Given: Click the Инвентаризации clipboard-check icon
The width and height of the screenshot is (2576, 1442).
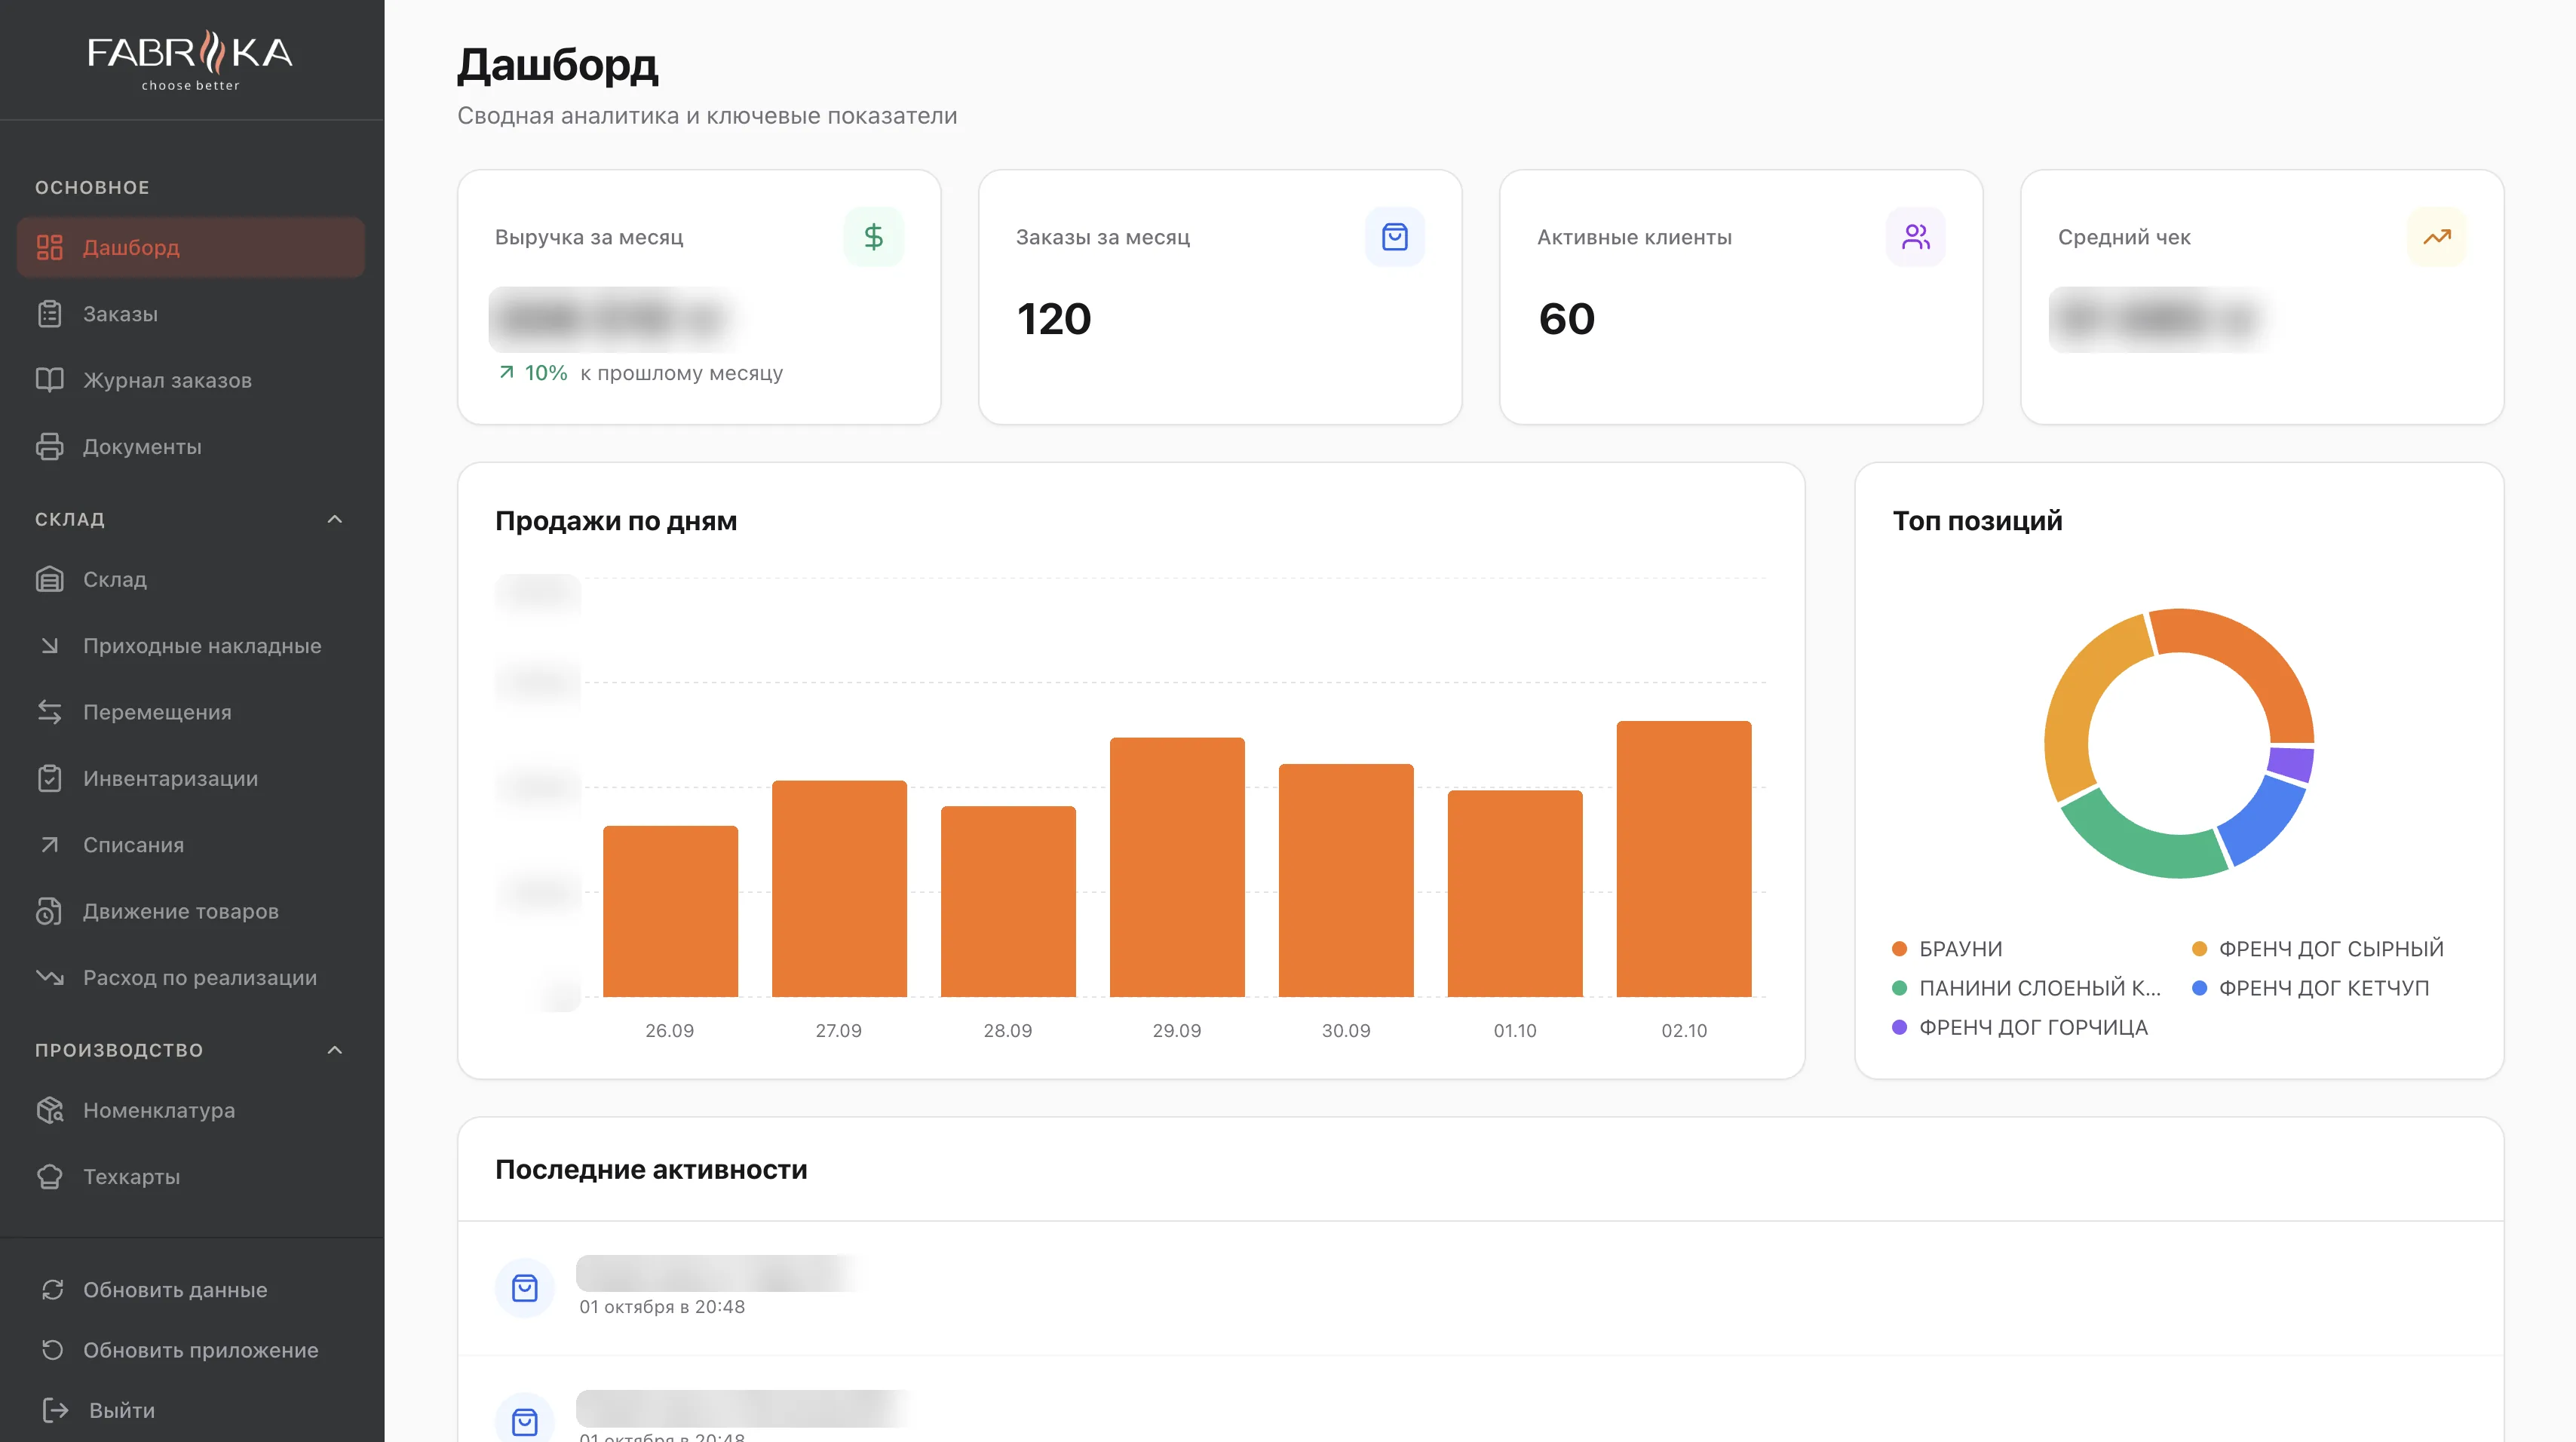Looking at the screenshot, I should coord(50,779).
